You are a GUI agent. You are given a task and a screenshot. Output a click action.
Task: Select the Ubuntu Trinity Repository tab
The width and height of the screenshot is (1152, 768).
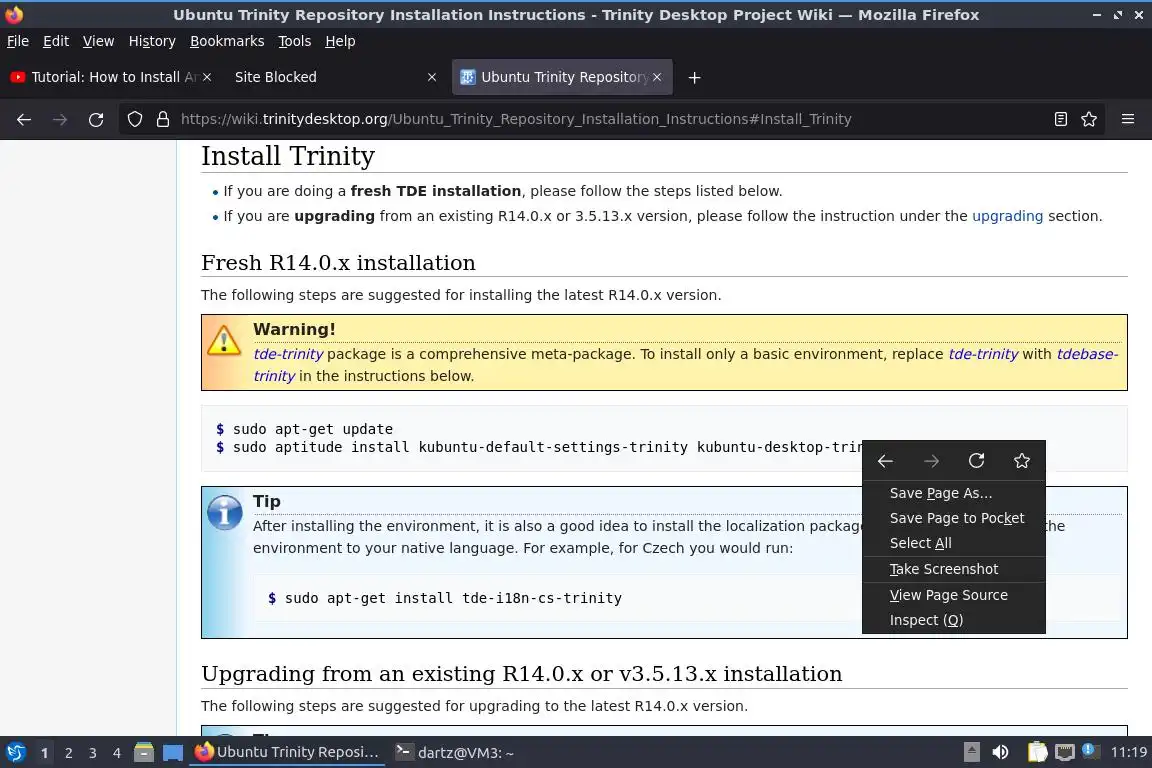click(x=562, y=77)
